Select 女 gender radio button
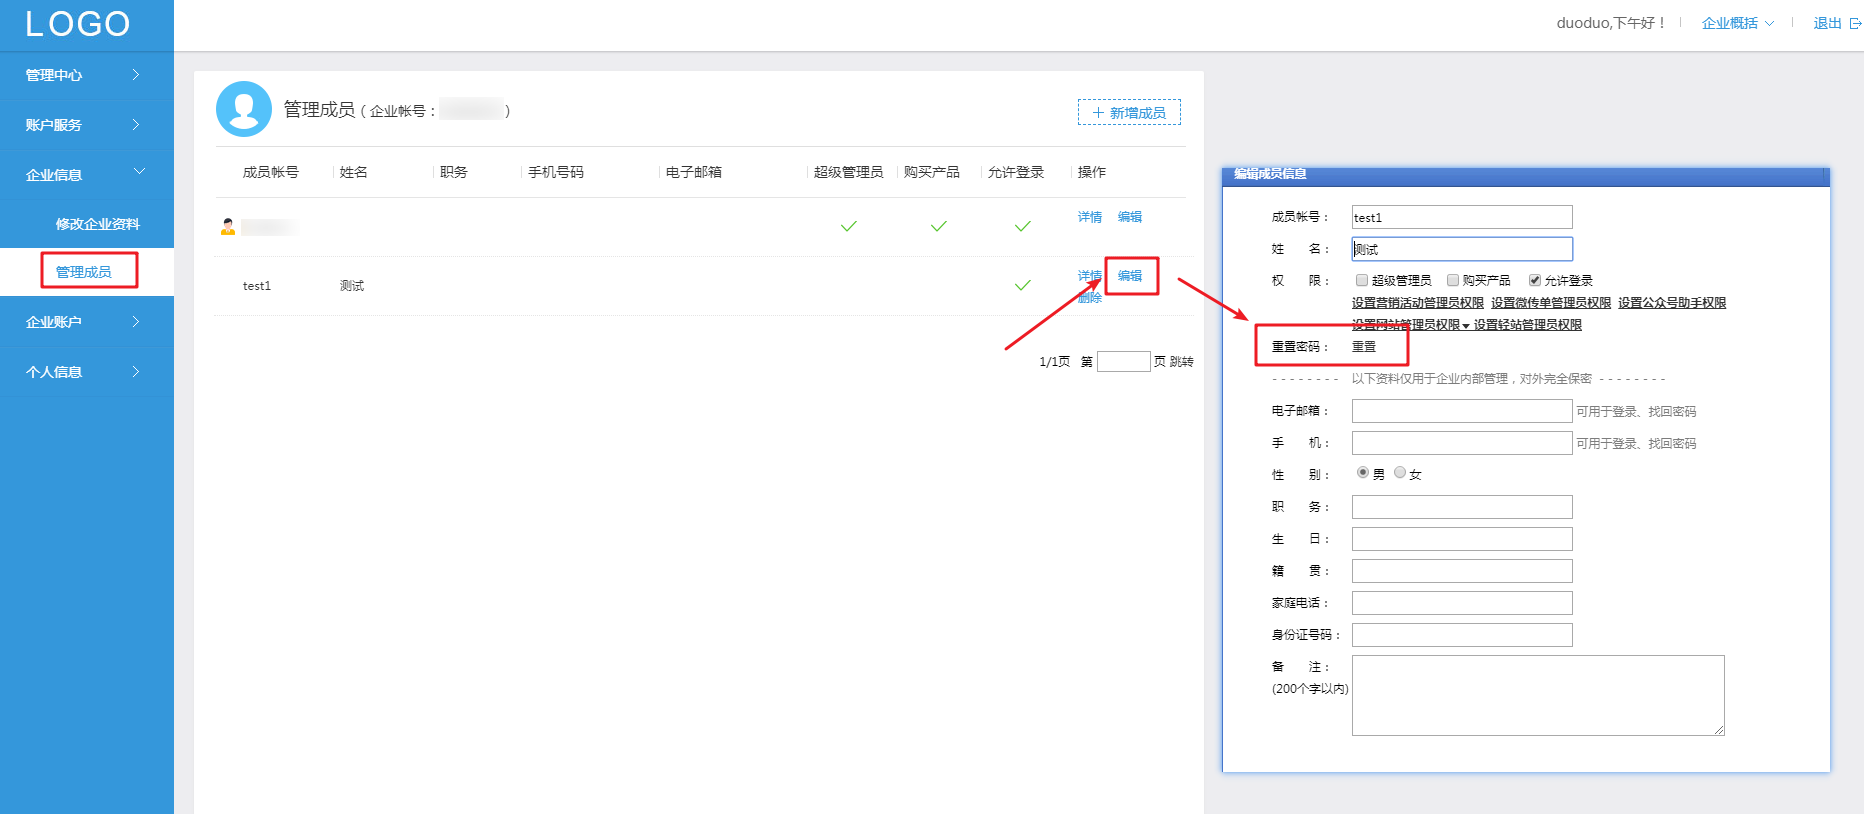The width and height of the screenshot is (1864, 814). click(1400, 473)
